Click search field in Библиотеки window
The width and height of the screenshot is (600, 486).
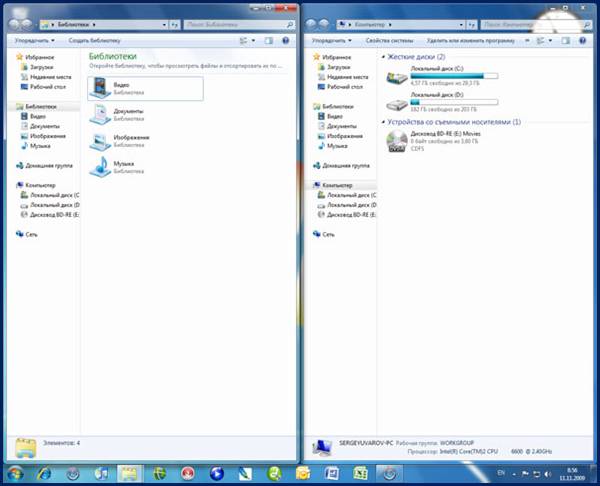click(239, 24)
